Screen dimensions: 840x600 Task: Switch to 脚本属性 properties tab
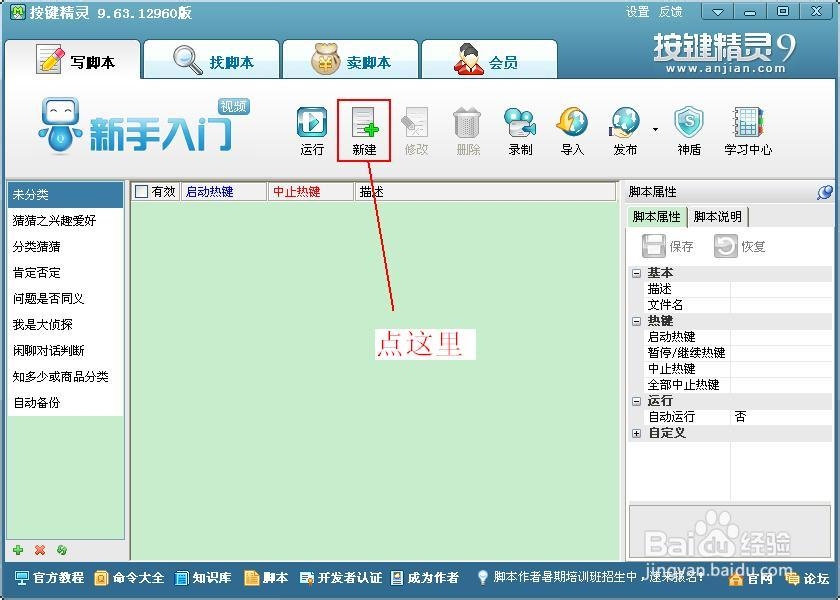[x=656, y=216]
